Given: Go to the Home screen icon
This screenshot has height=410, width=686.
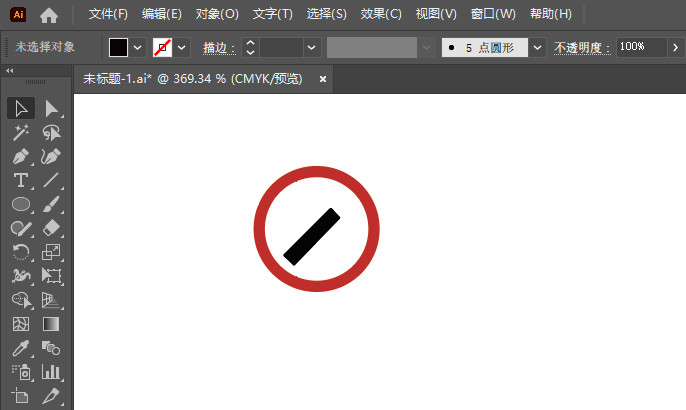Looking at the screenshot, I should point(49,15).
